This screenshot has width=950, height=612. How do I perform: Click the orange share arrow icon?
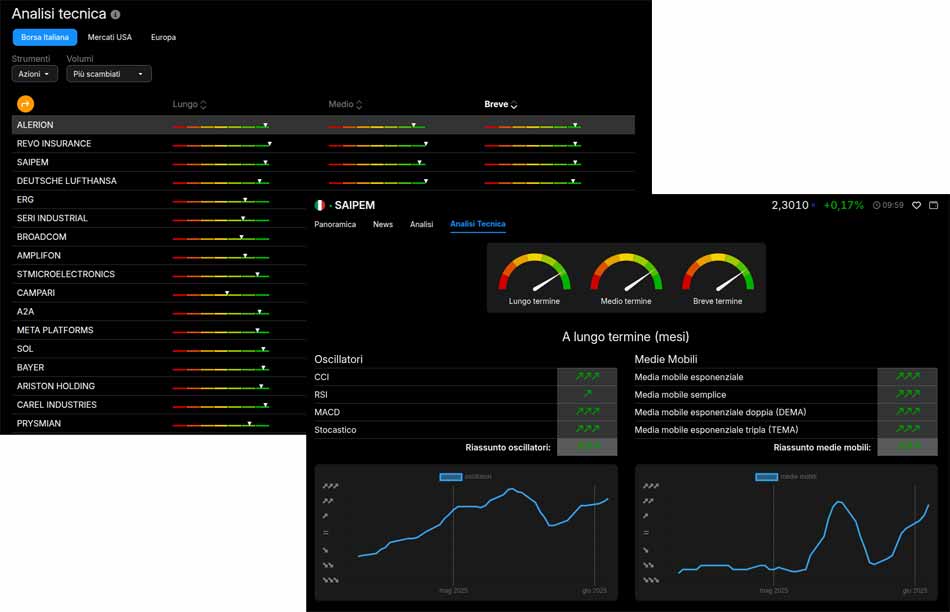pyautogui.click(x=25, y=104)
